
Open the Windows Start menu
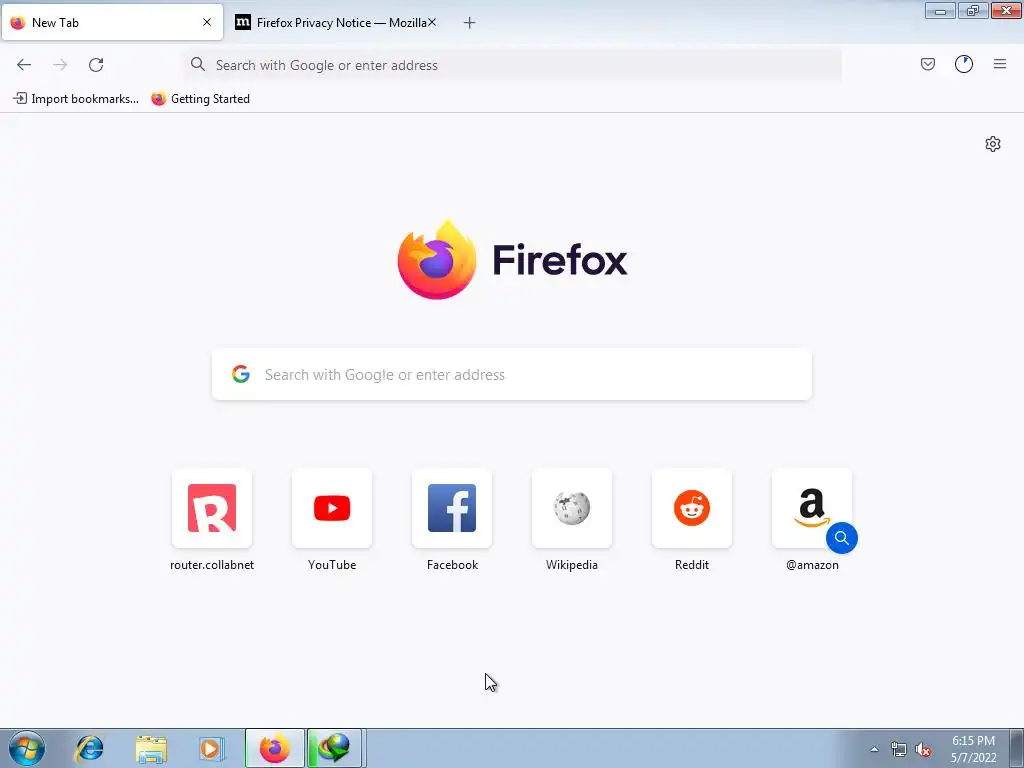[x=27, y=748]
